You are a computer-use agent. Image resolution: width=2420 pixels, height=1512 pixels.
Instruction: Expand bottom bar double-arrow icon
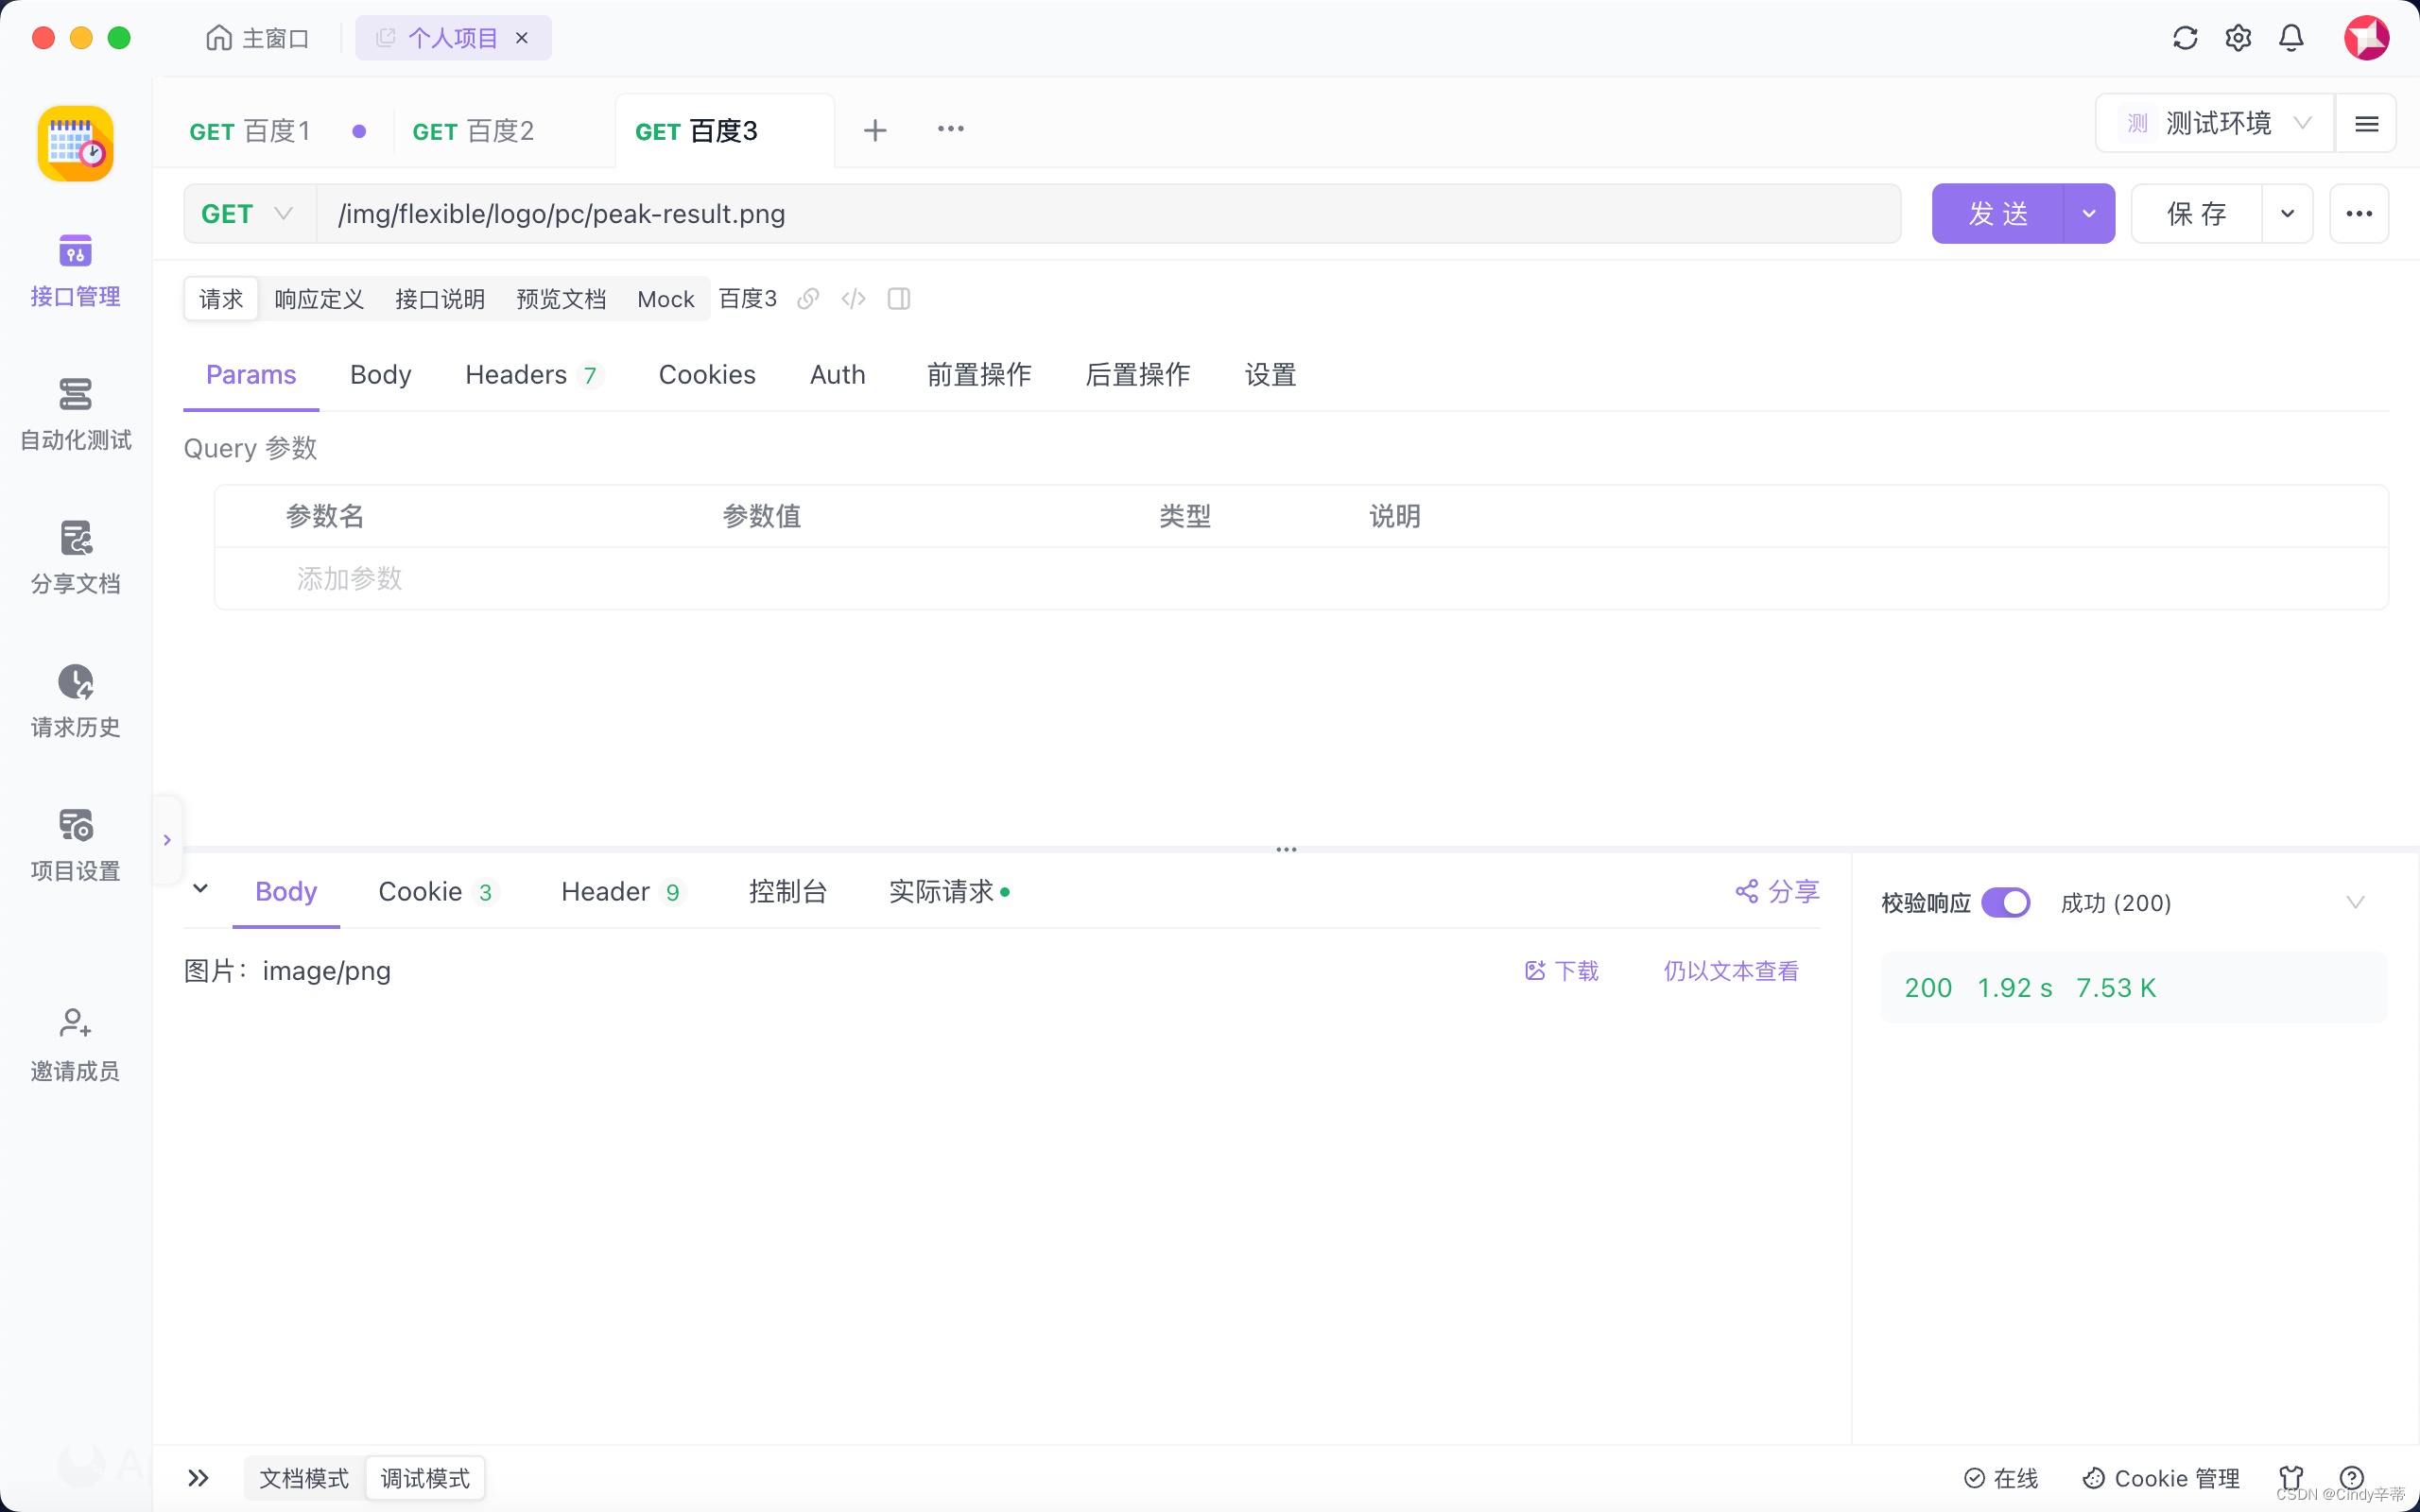pos(198,1478)
